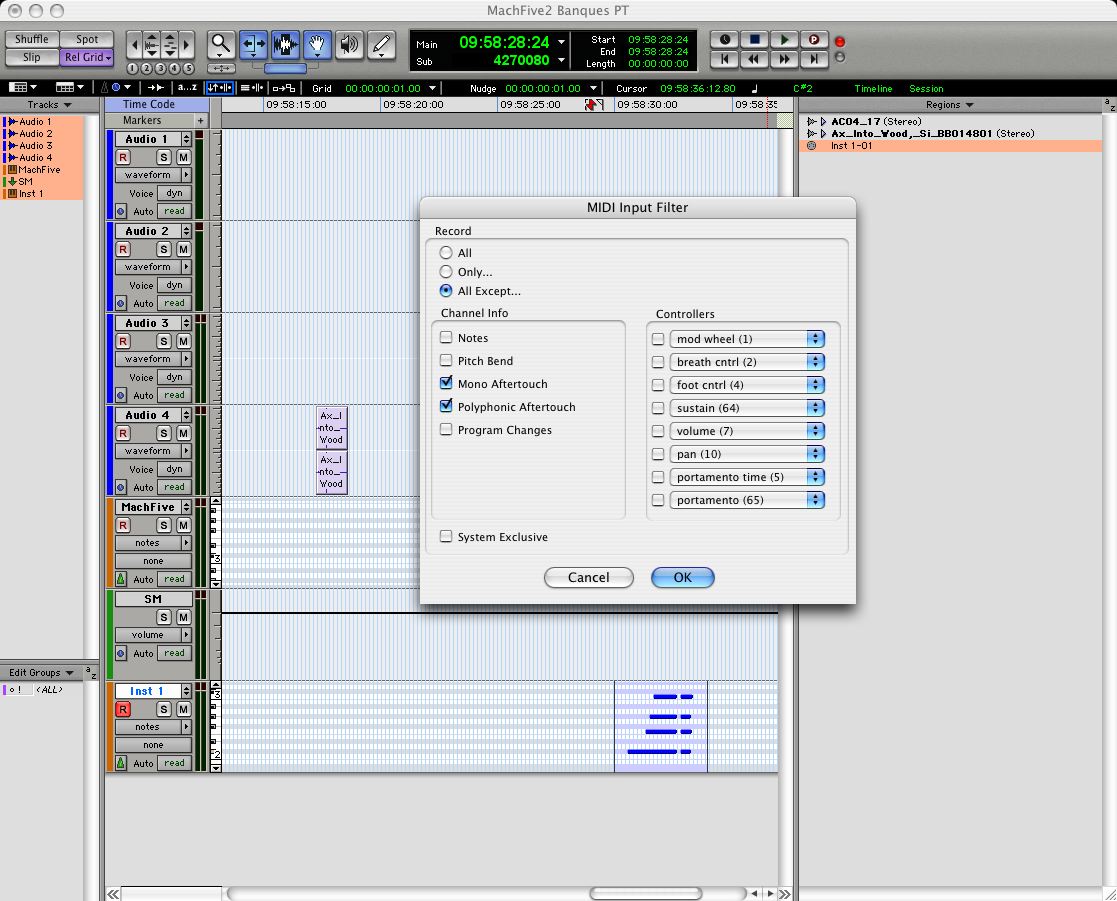Select the Scrubber speaker tool

[x=349, y=44]
